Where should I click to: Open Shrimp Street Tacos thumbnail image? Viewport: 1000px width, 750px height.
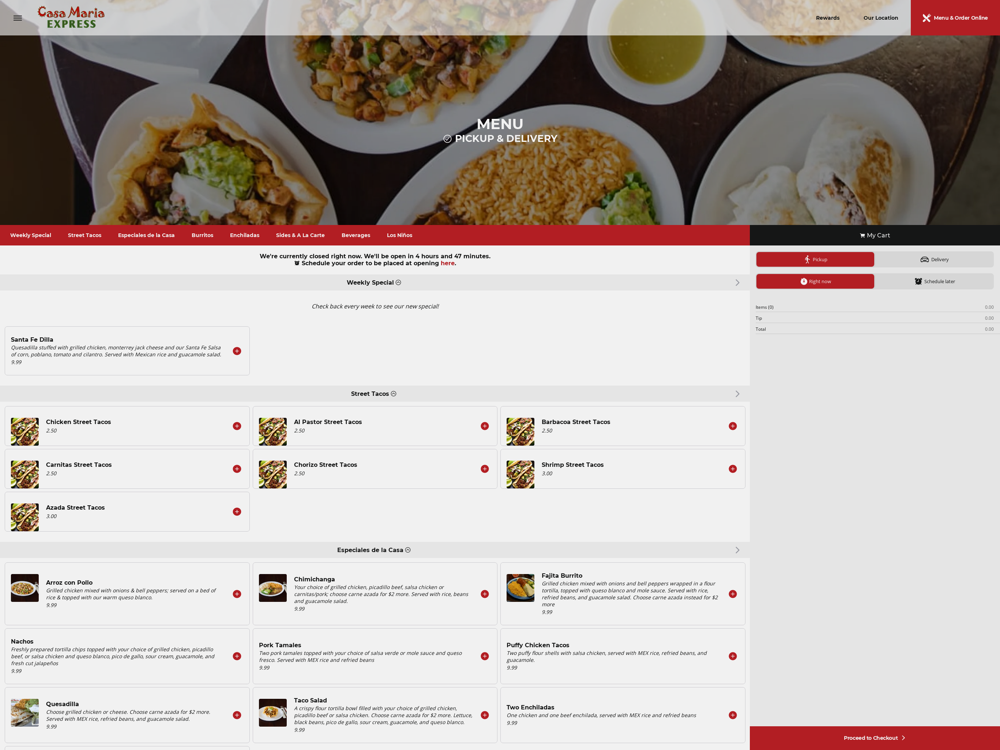click(x=520, y=474)
